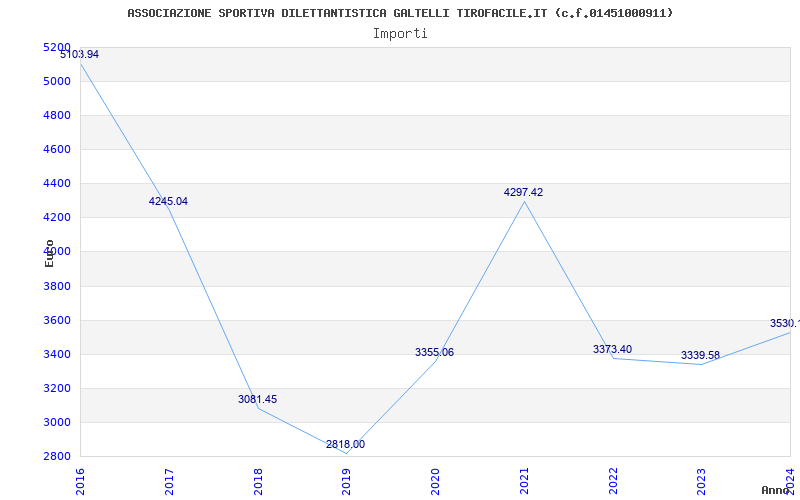Click the x-axis year 2019
Image resolution: width=800 pixels, height=500 pixels.
(346, 482)
